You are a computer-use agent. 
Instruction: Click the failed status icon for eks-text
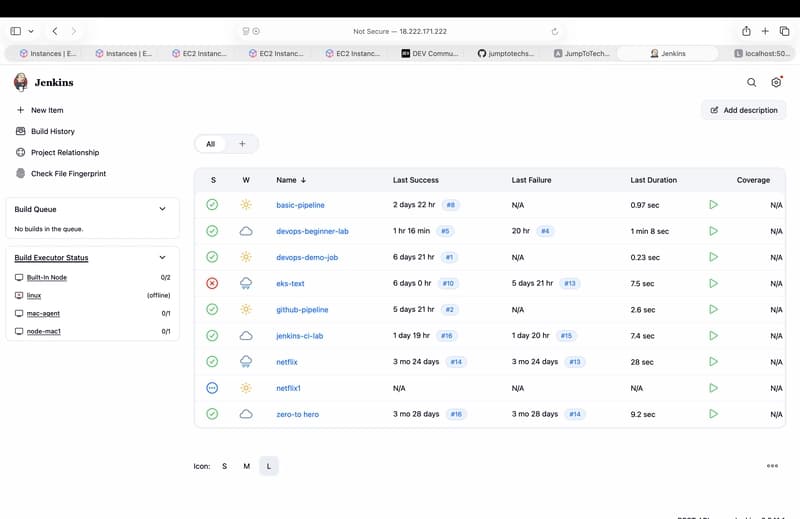[x=212, y=283]
